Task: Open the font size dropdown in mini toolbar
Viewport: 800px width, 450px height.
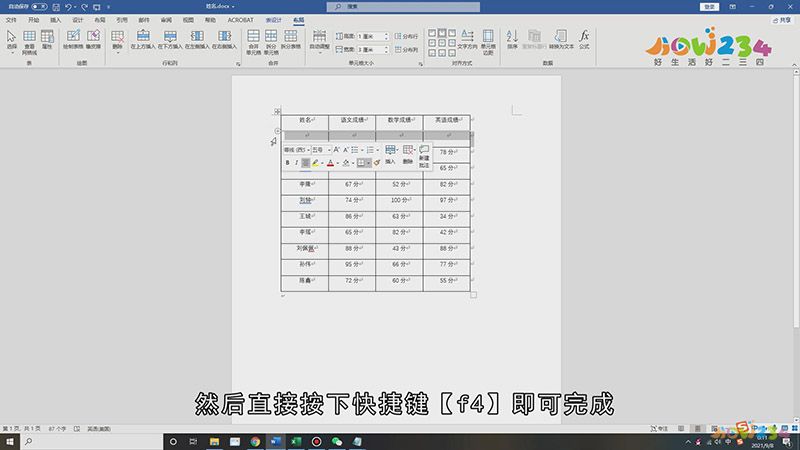Action: (x=329, y=150)
